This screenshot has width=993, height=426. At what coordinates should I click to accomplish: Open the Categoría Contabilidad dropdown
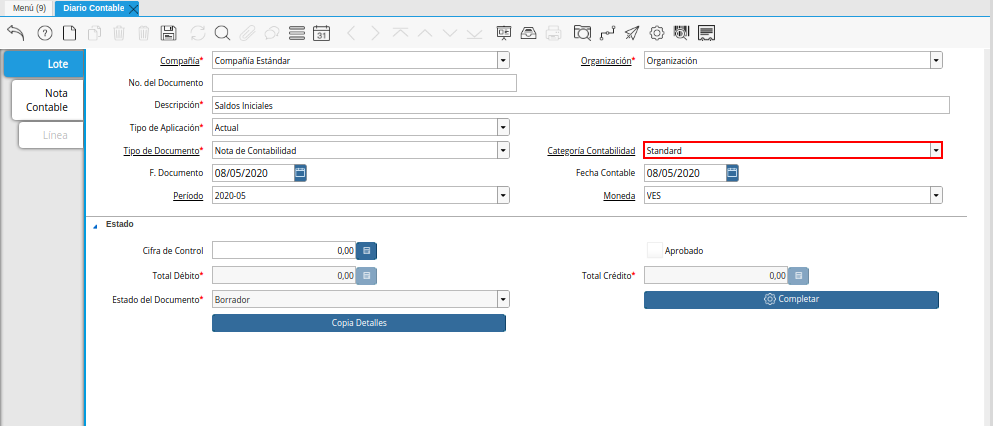coord(936,151)
